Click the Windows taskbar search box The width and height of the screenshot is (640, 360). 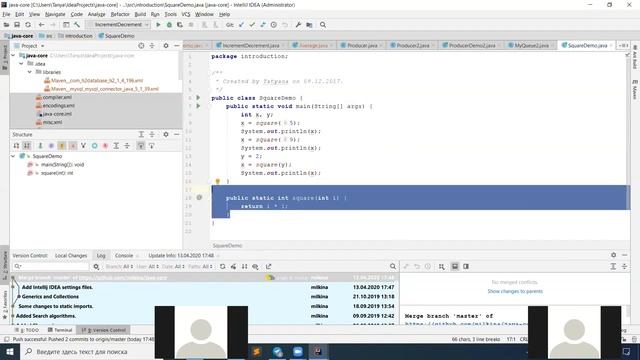pyautogui.click(x=88, y=351)
